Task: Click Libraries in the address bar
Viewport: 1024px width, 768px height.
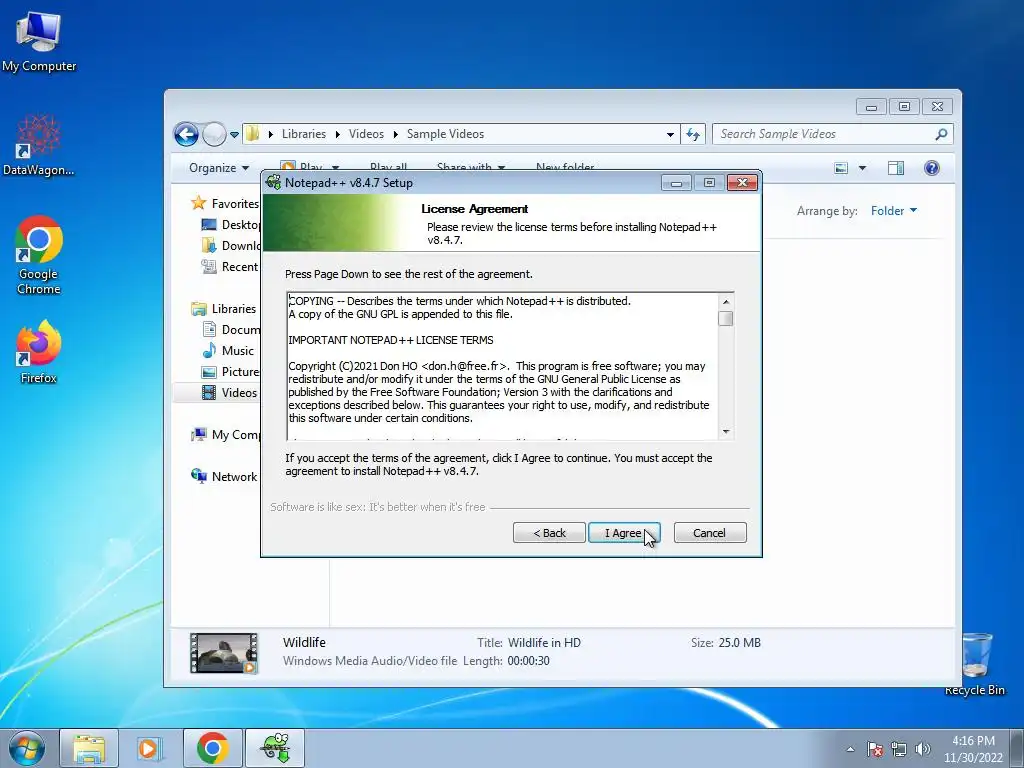Action: 304,134
